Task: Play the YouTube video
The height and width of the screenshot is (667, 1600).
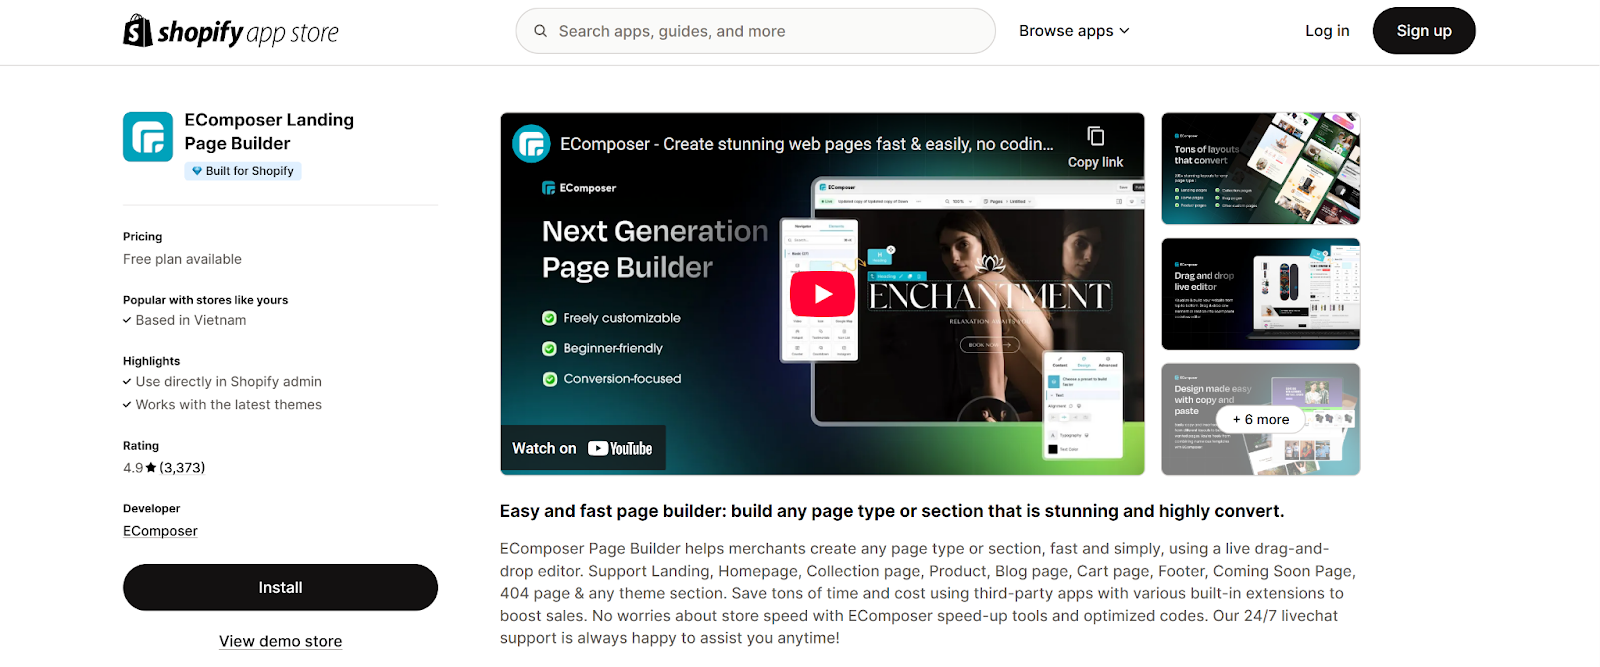Action: tap(822, 294)
